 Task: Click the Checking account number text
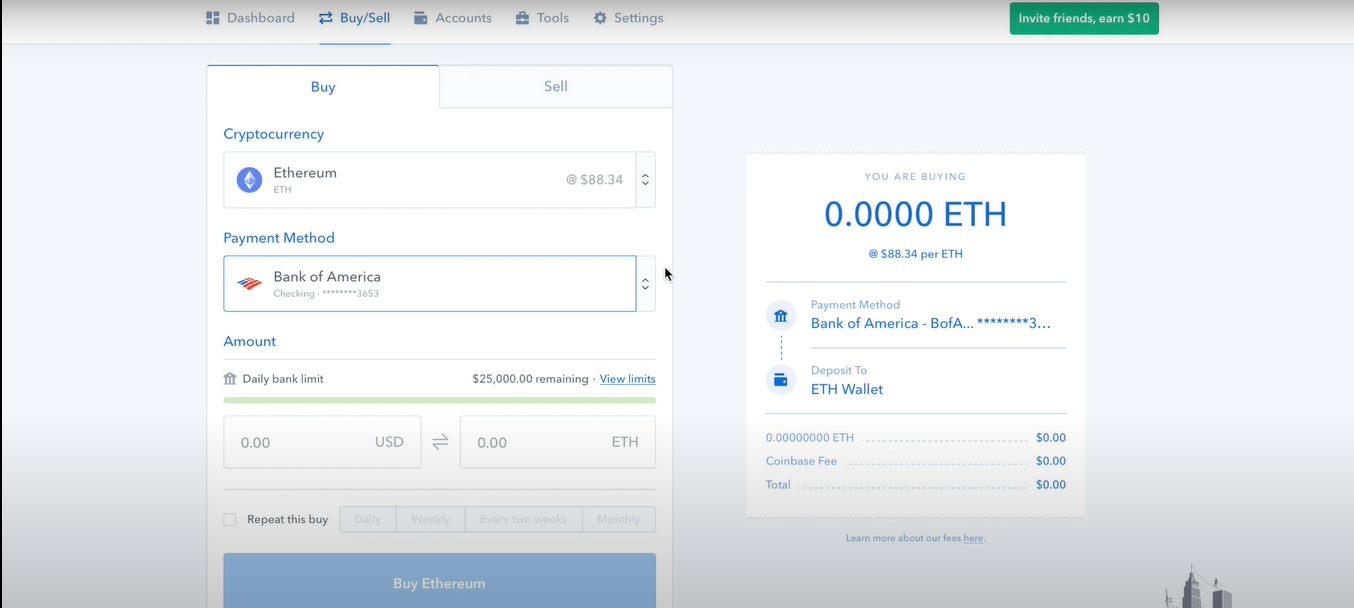[x=326, y=294]
